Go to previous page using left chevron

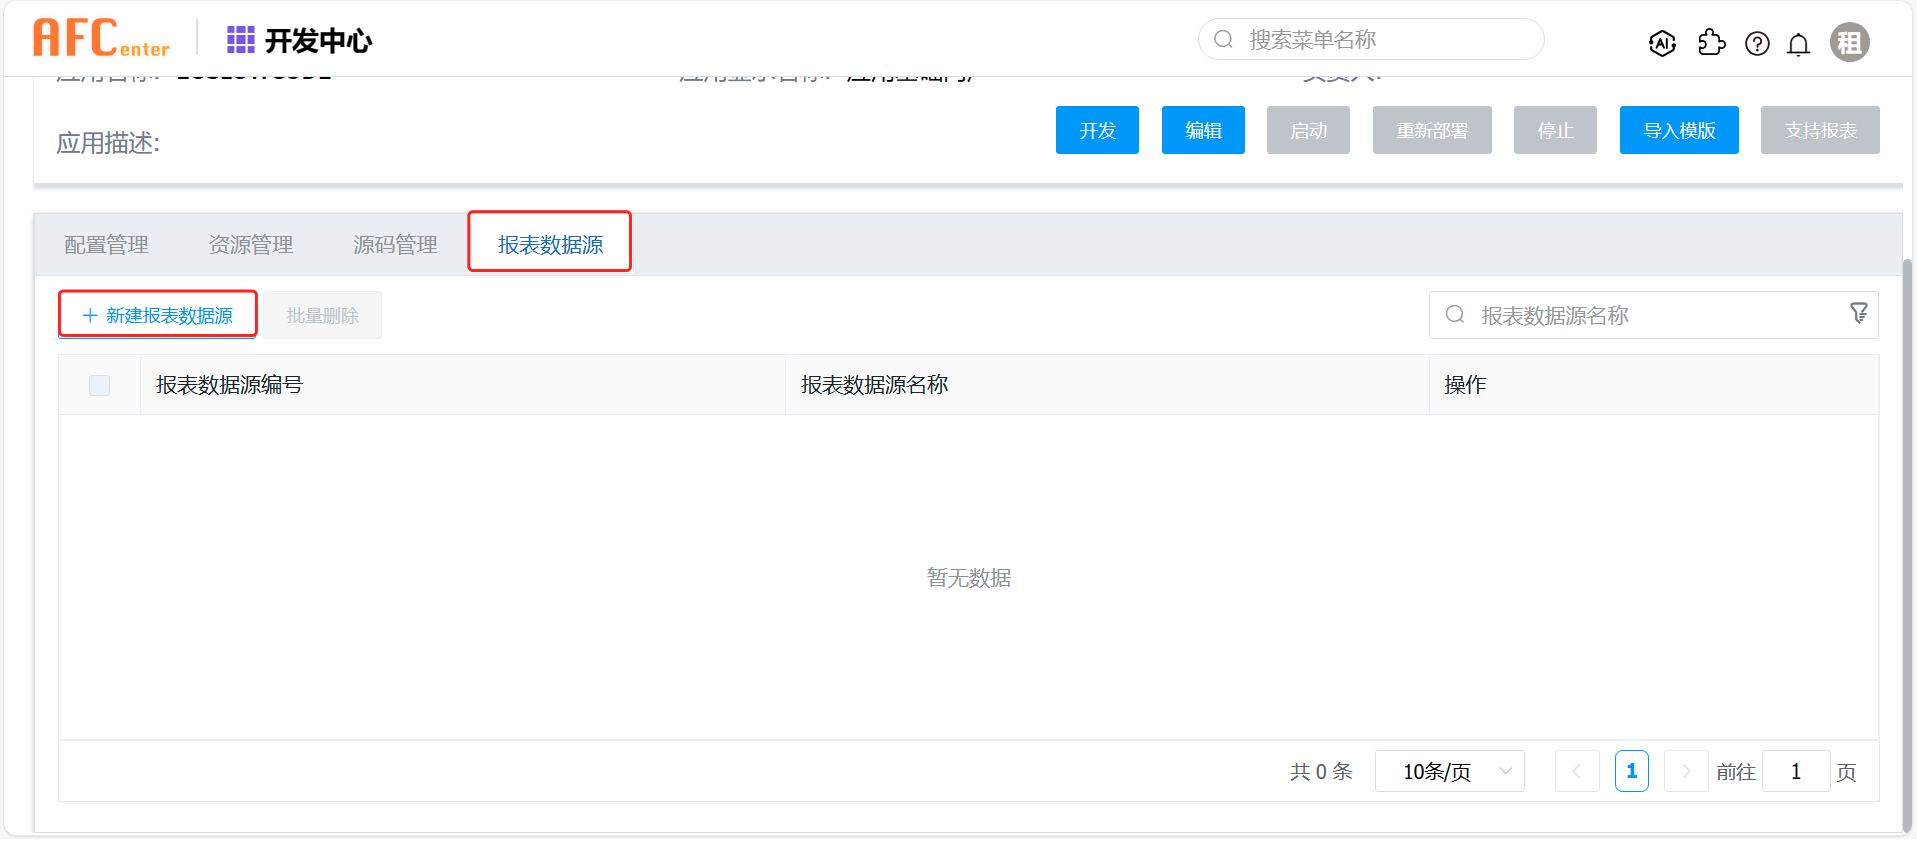[x=1577, y=771]
